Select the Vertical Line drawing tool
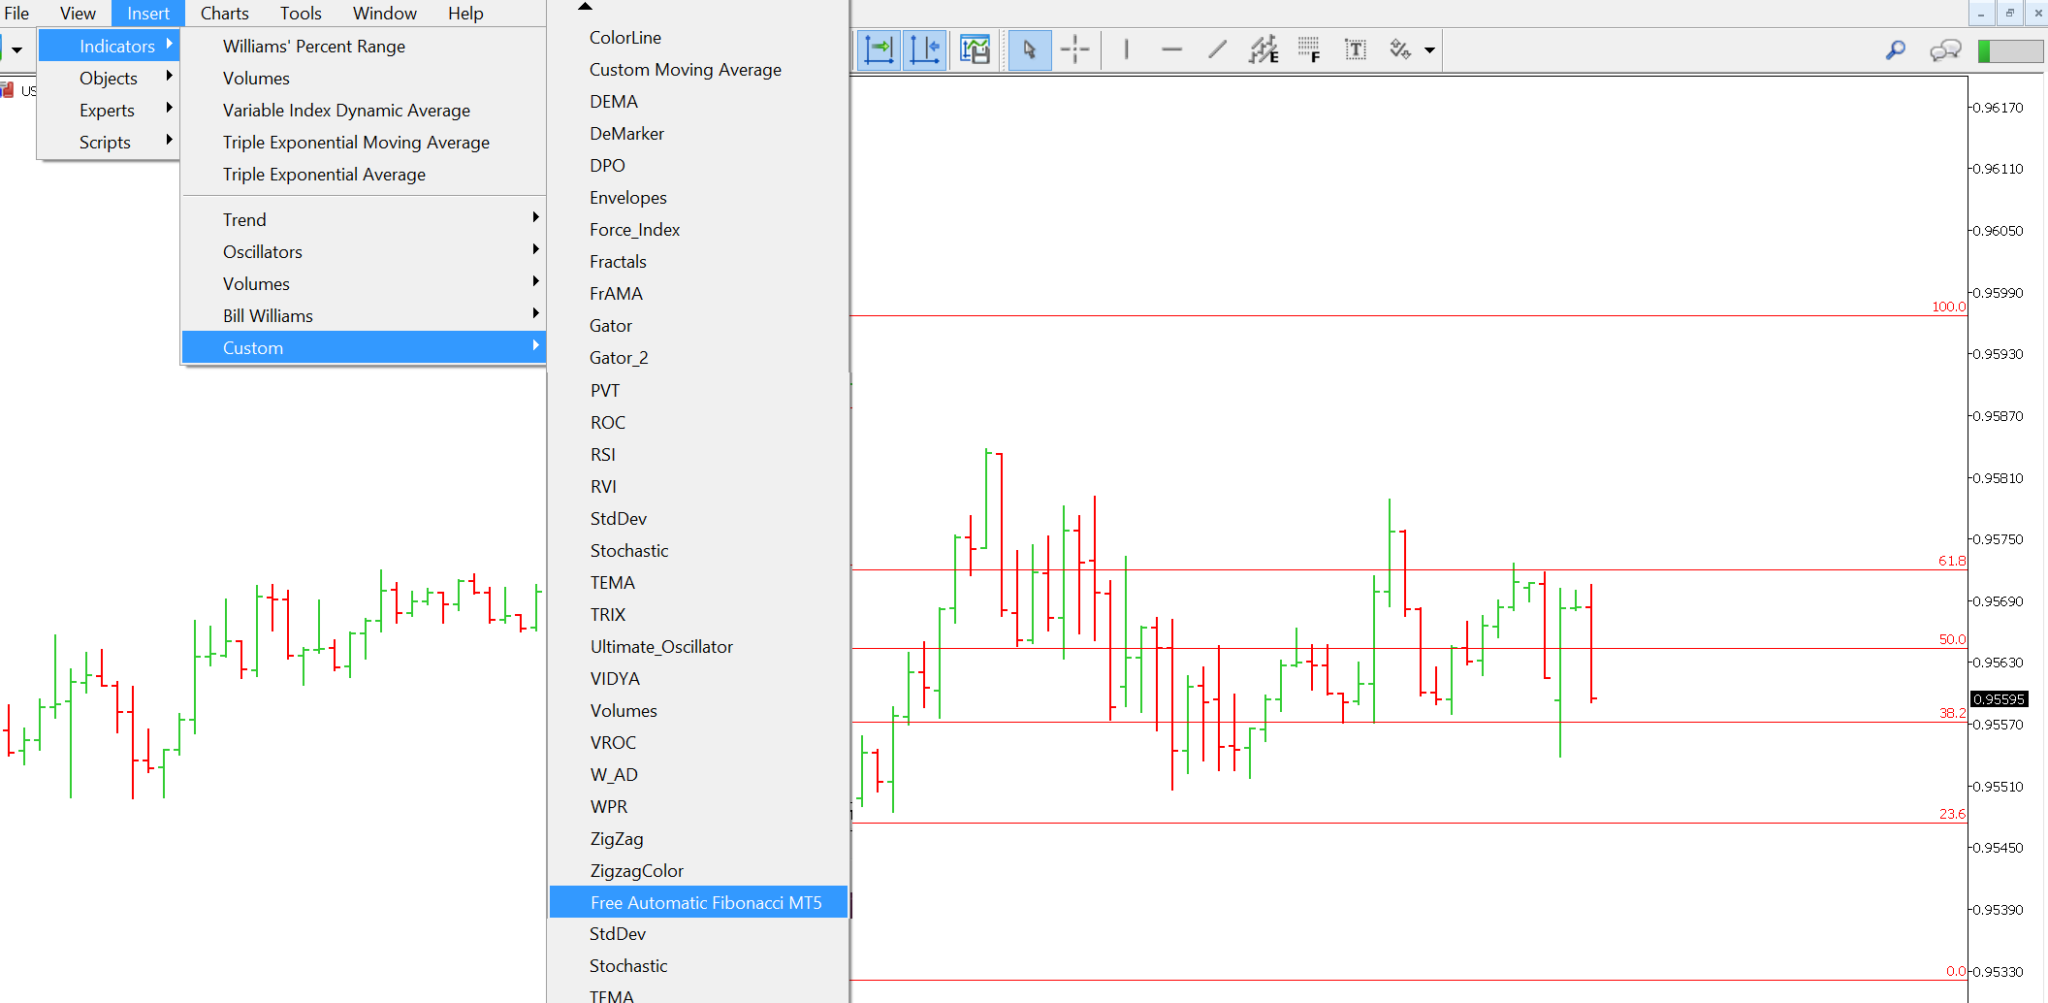 coord(1128,48)
